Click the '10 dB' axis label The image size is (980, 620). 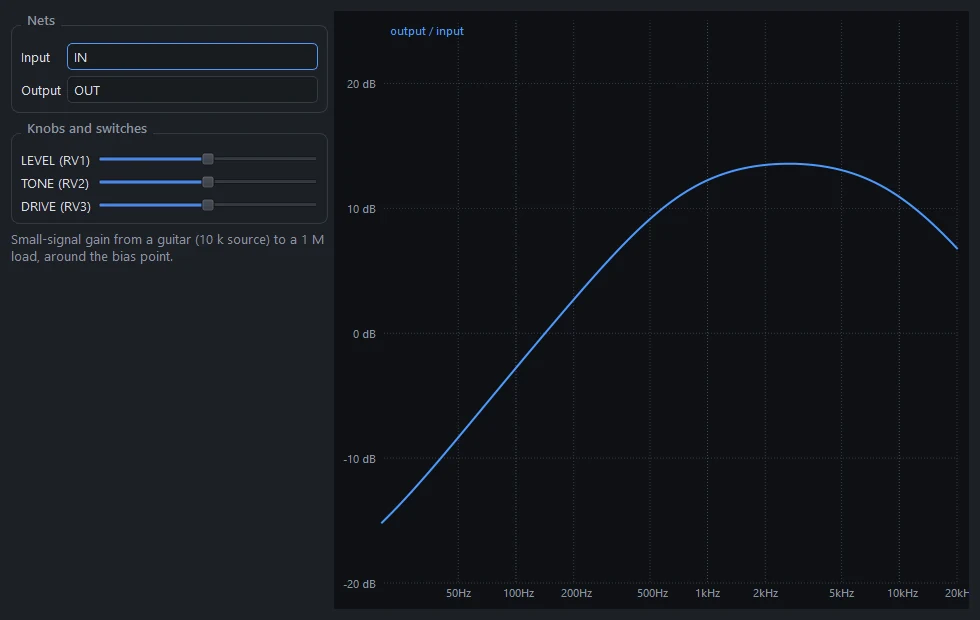361,209
